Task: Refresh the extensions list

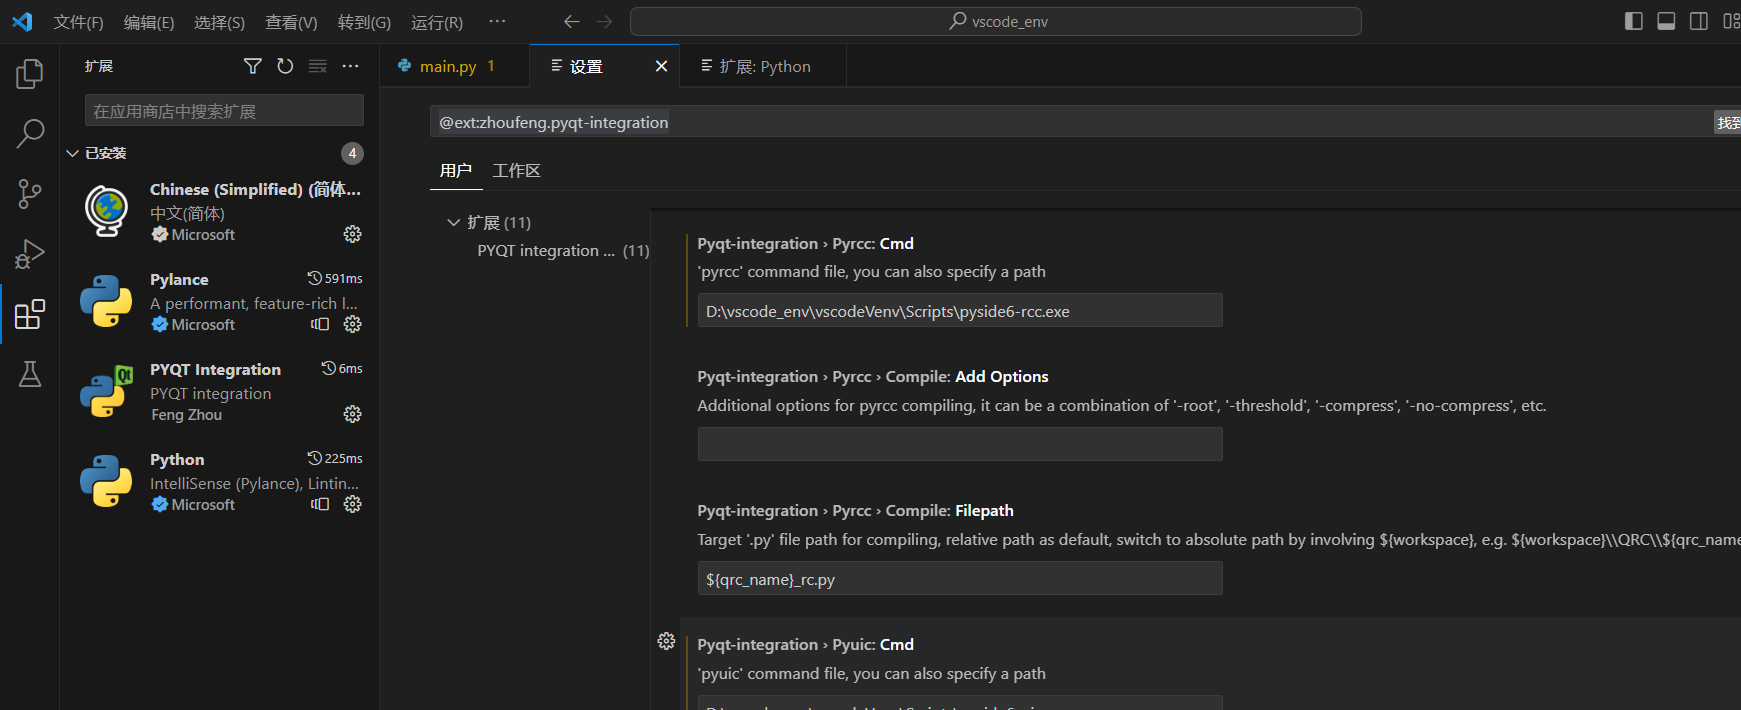Action: click(285, 66)
